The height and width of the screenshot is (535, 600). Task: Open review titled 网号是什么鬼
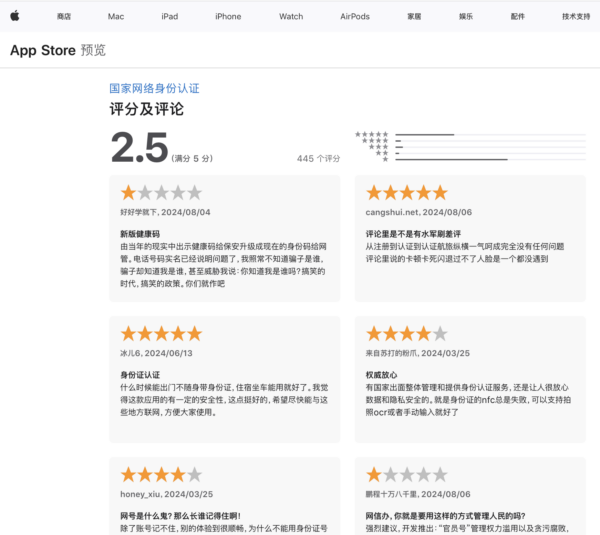pyautogui.click(x=181, y=516)
